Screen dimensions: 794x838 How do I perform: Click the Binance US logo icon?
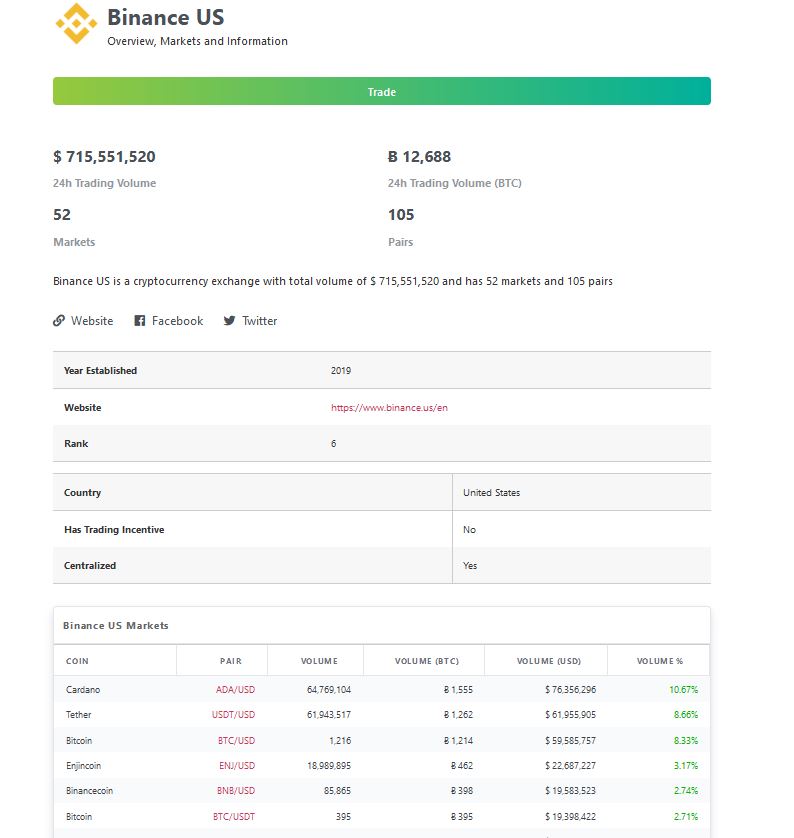coord(76,24)
